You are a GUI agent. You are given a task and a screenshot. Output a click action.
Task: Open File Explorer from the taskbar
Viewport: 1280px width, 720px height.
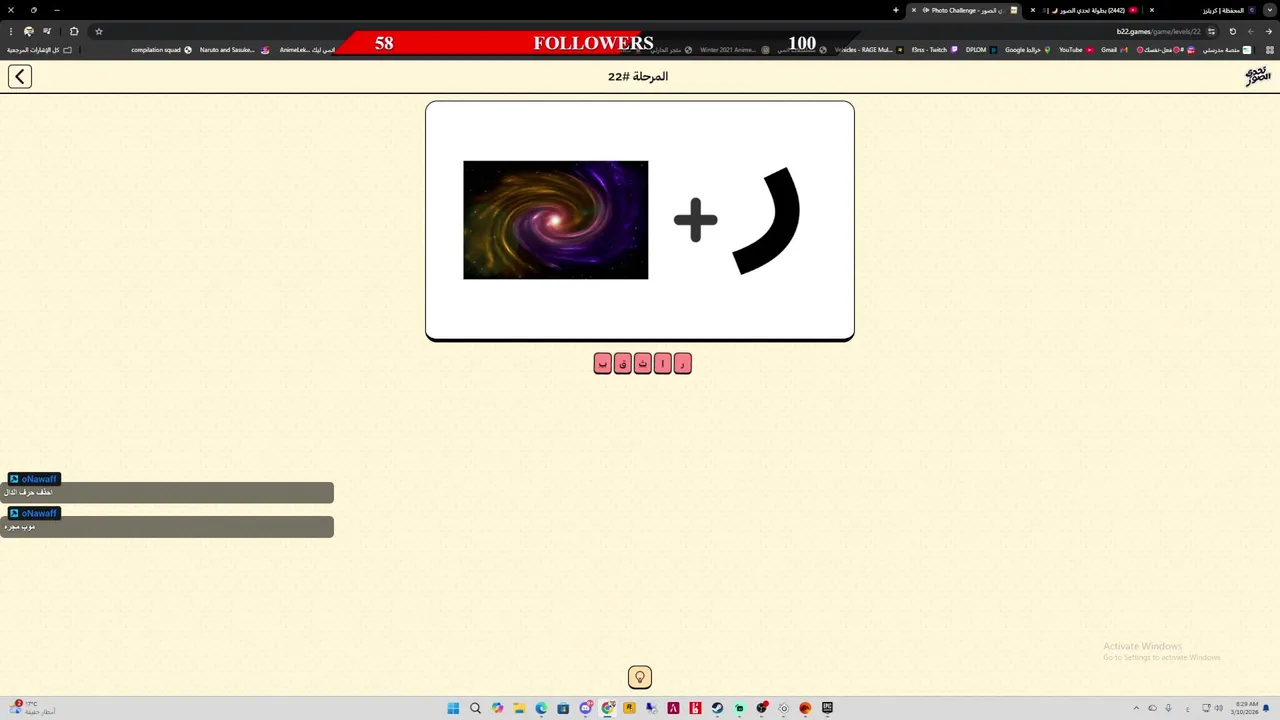tap(519, 708)
